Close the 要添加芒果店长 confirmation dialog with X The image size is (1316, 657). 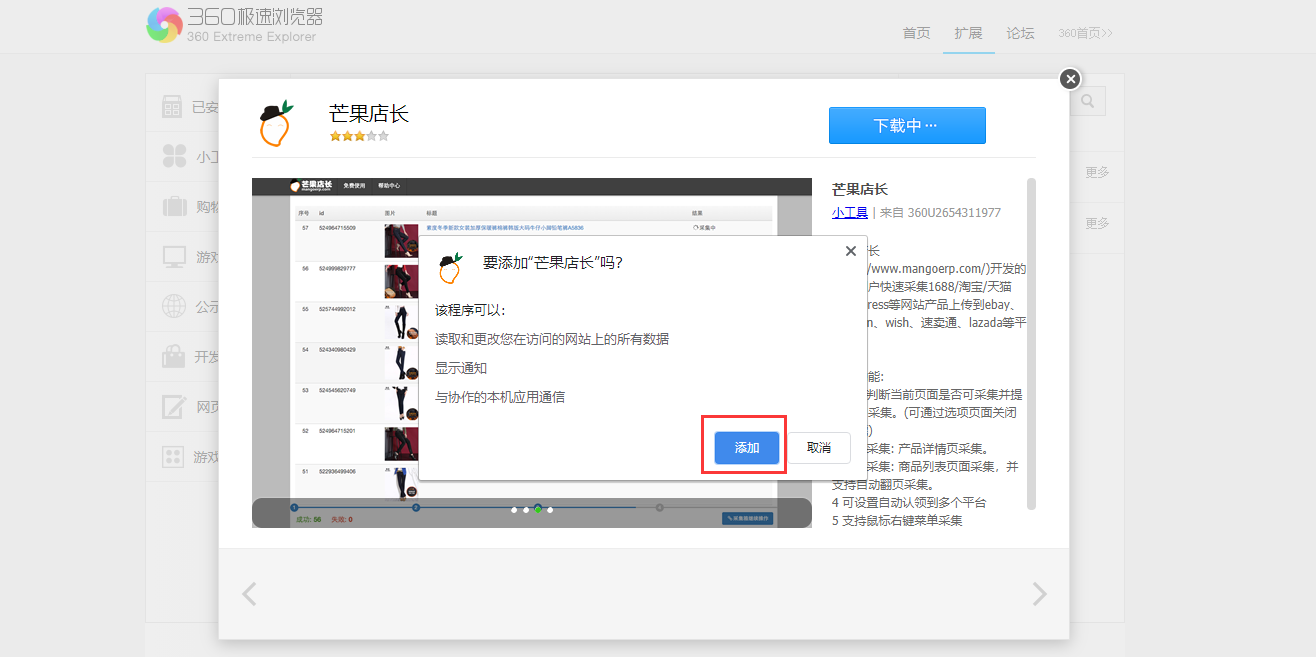click(x=851, y=251)
